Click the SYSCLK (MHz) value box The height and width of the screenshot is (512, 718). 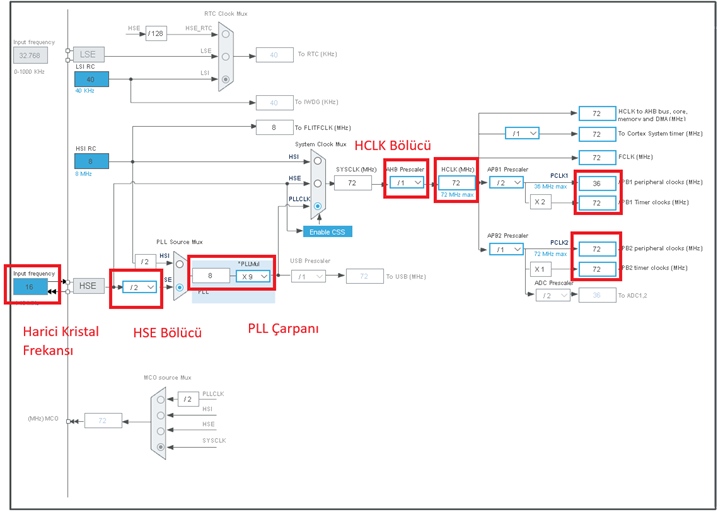pos(352,183)
